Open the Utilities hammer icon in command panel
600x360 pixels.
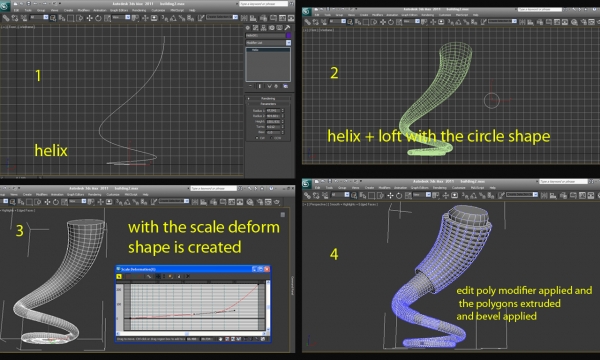click(x=287, y=28)
